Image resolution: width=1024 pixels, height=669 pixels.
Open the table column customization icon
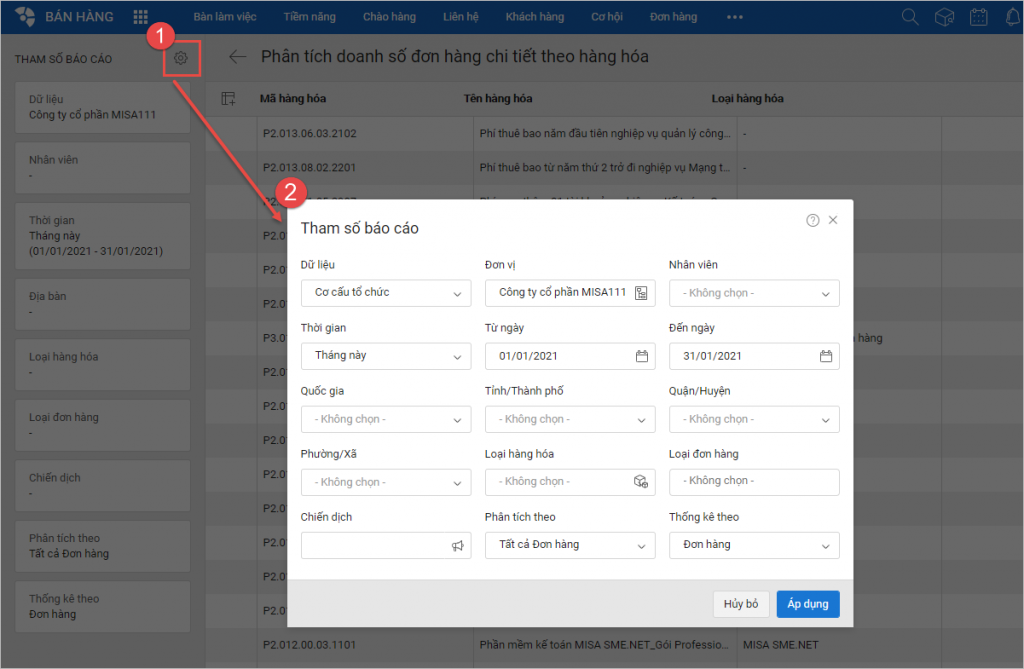(229, 99)
